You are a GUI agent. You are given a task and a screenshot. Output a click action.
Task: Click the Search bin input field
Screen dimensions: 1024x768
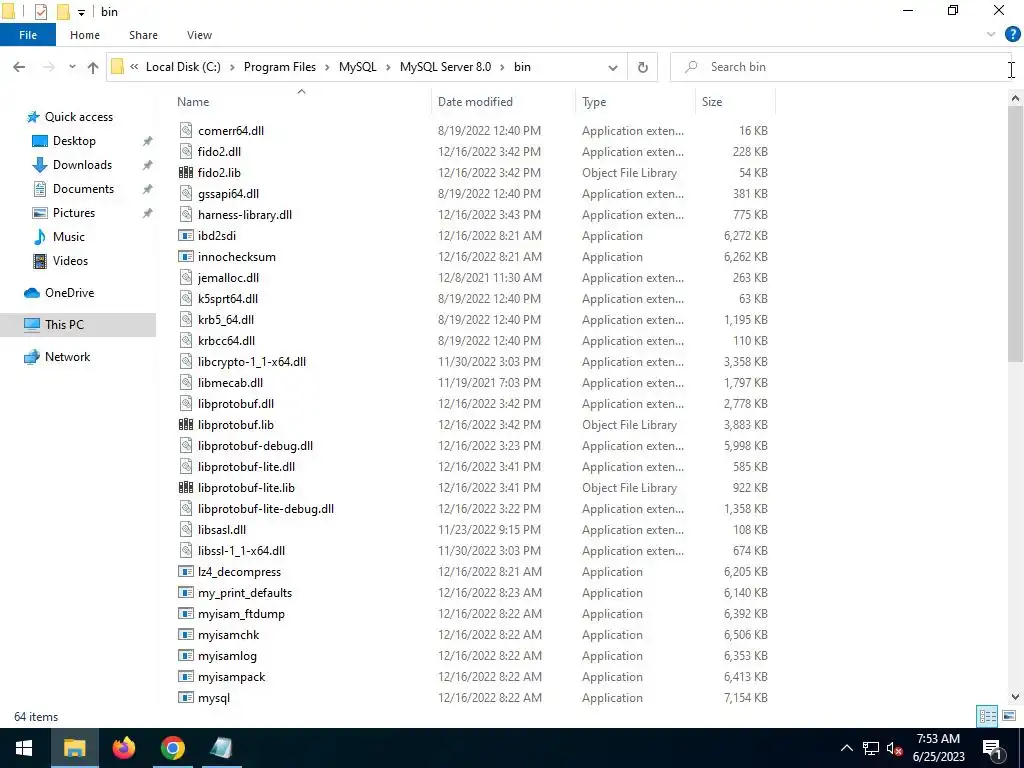842,67
